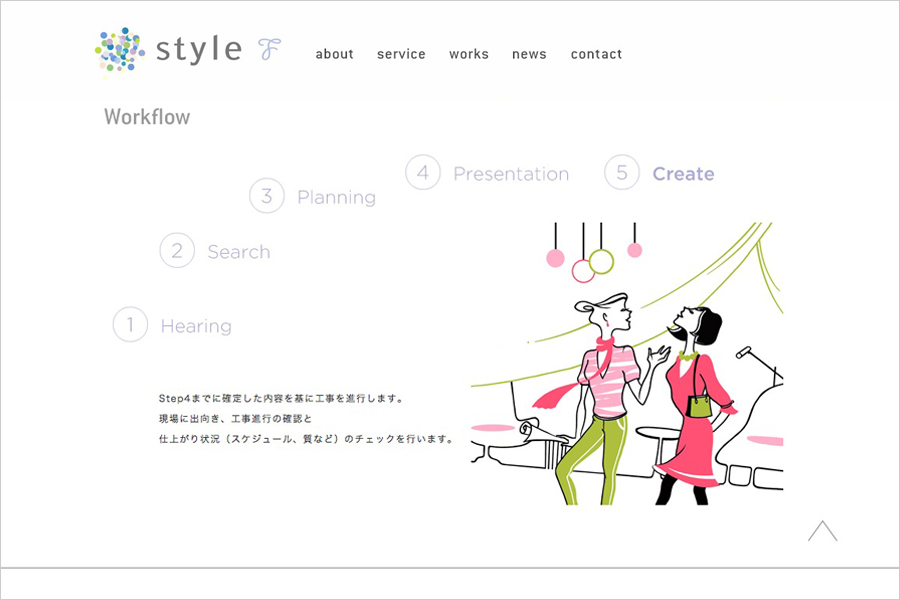
Task: Go to the service page
Action: pyautogui.click(x=401, y=54)
